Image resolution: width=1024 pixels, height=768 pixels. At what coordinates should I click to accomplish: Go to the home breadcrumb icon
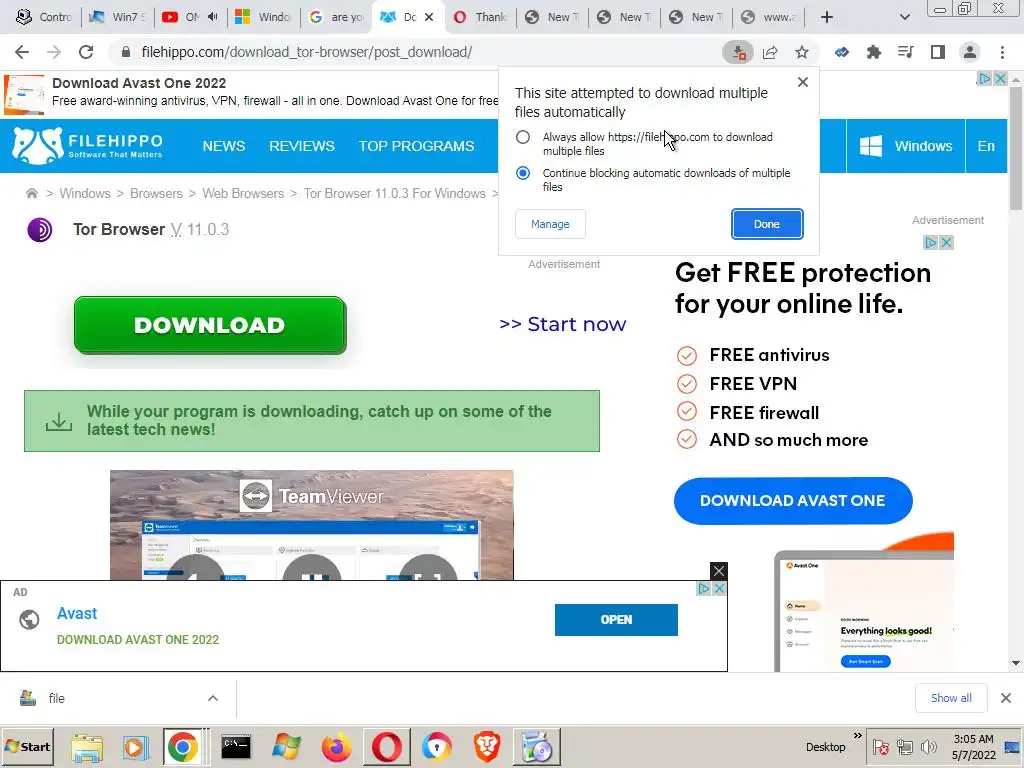(31, 193)
